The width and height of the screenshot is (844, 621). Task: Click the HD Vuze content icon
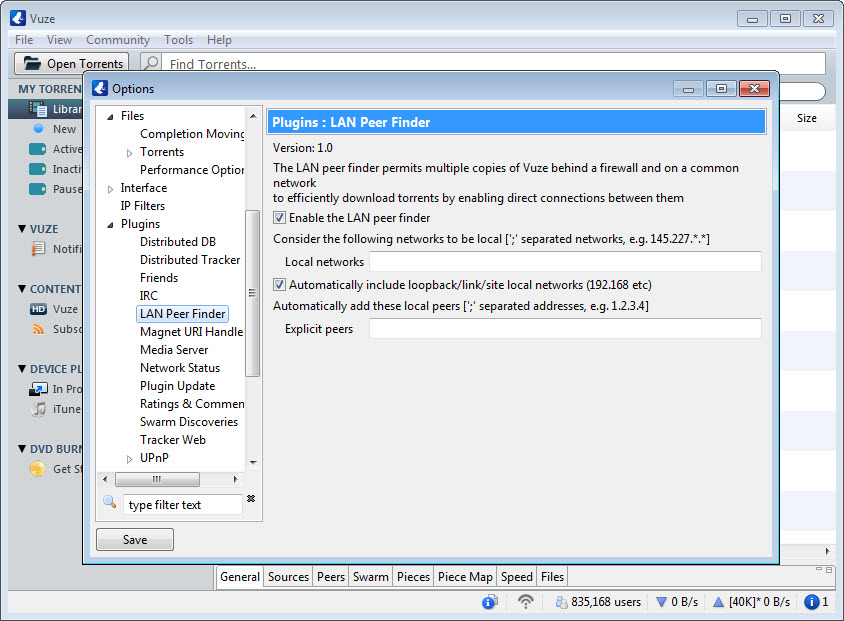(x=38, y=309)
